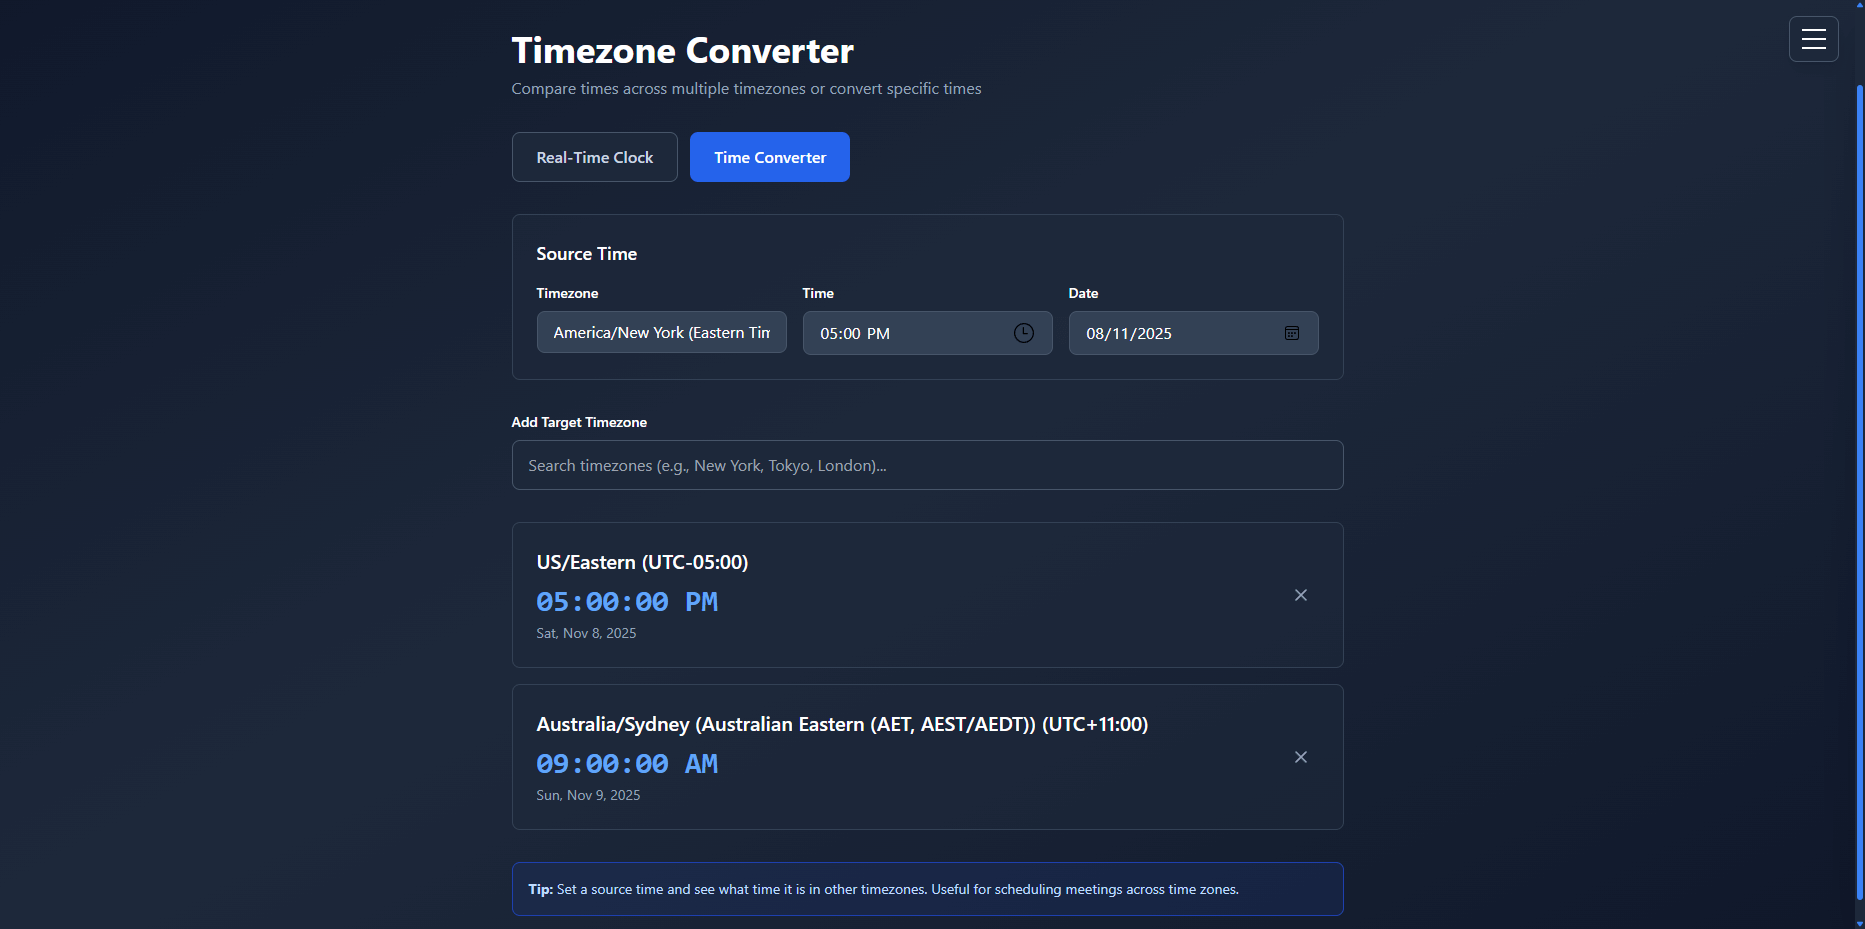Expand the source Timezone dropdown

click(661, 333)
